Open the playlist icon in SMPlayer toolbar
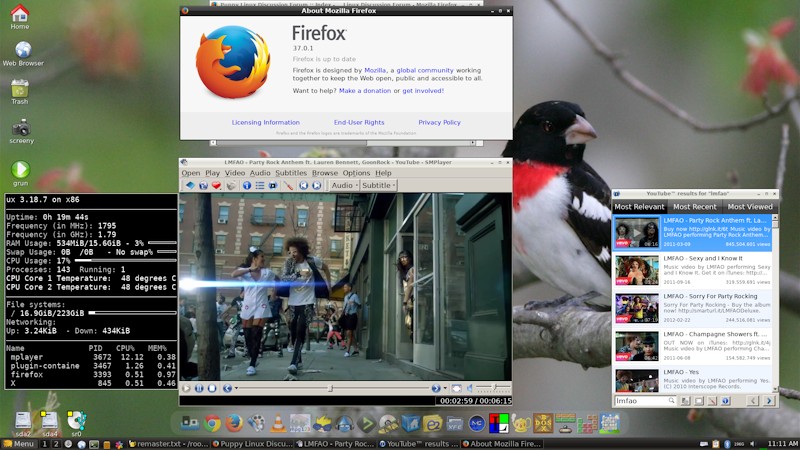The height and width of the screenshot is (450, 800). pos(260,186)
